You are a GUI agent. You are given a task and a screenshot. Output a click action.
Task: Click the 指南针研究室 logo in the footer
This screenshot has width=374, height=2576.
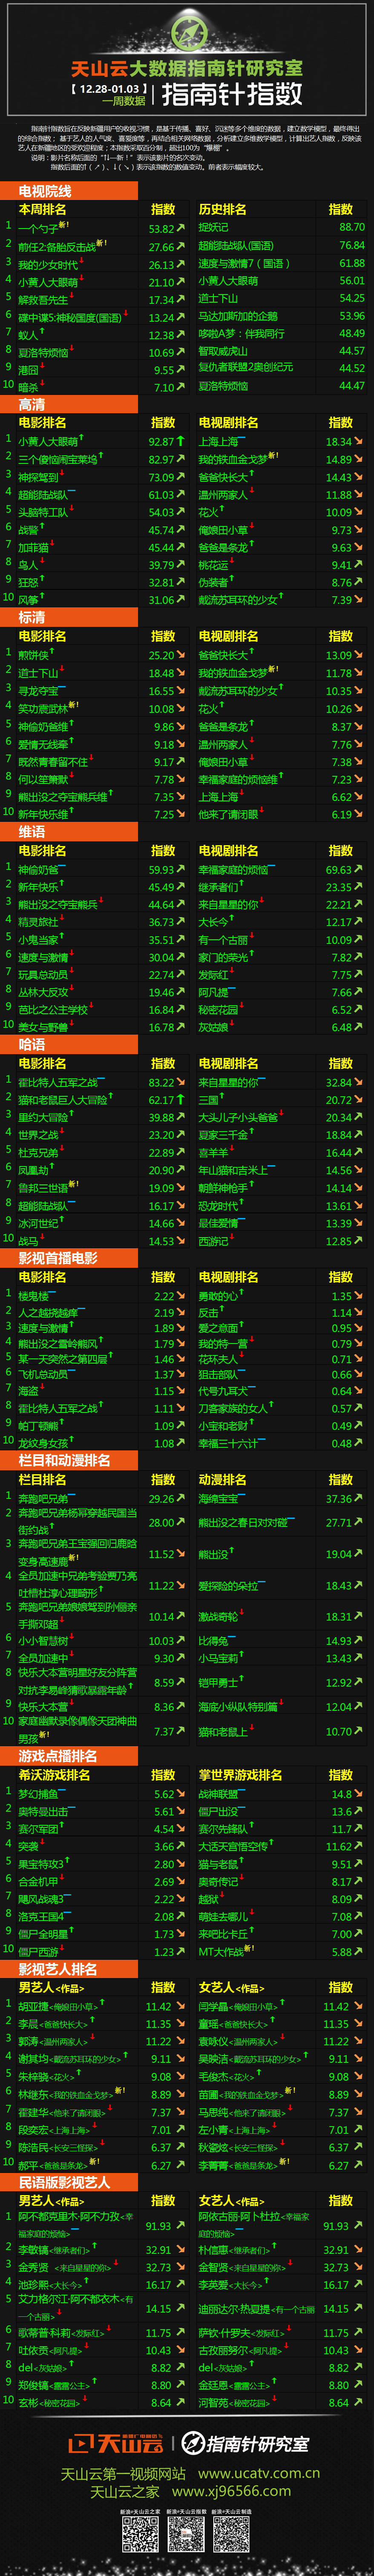coord(245,2443)
